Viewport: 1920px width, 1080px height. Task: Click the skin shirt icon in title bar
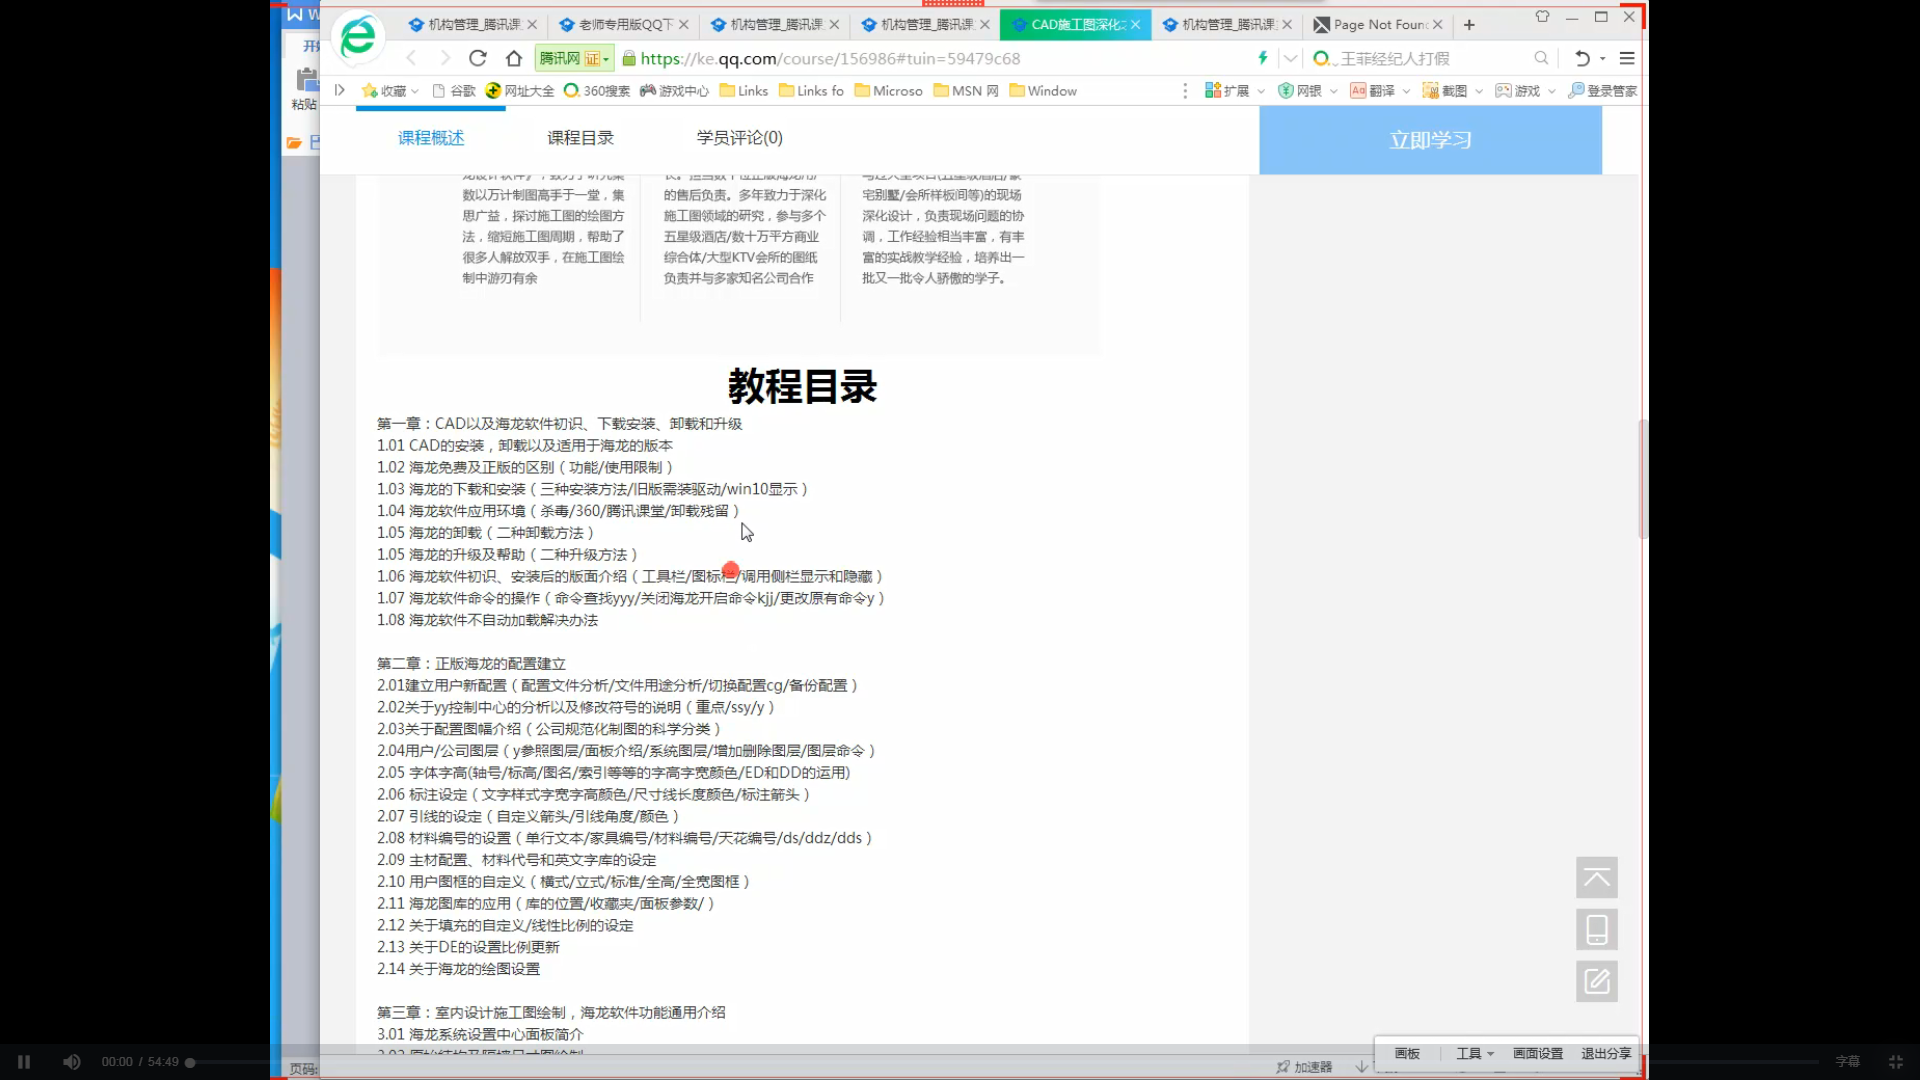coord(1542,17)
